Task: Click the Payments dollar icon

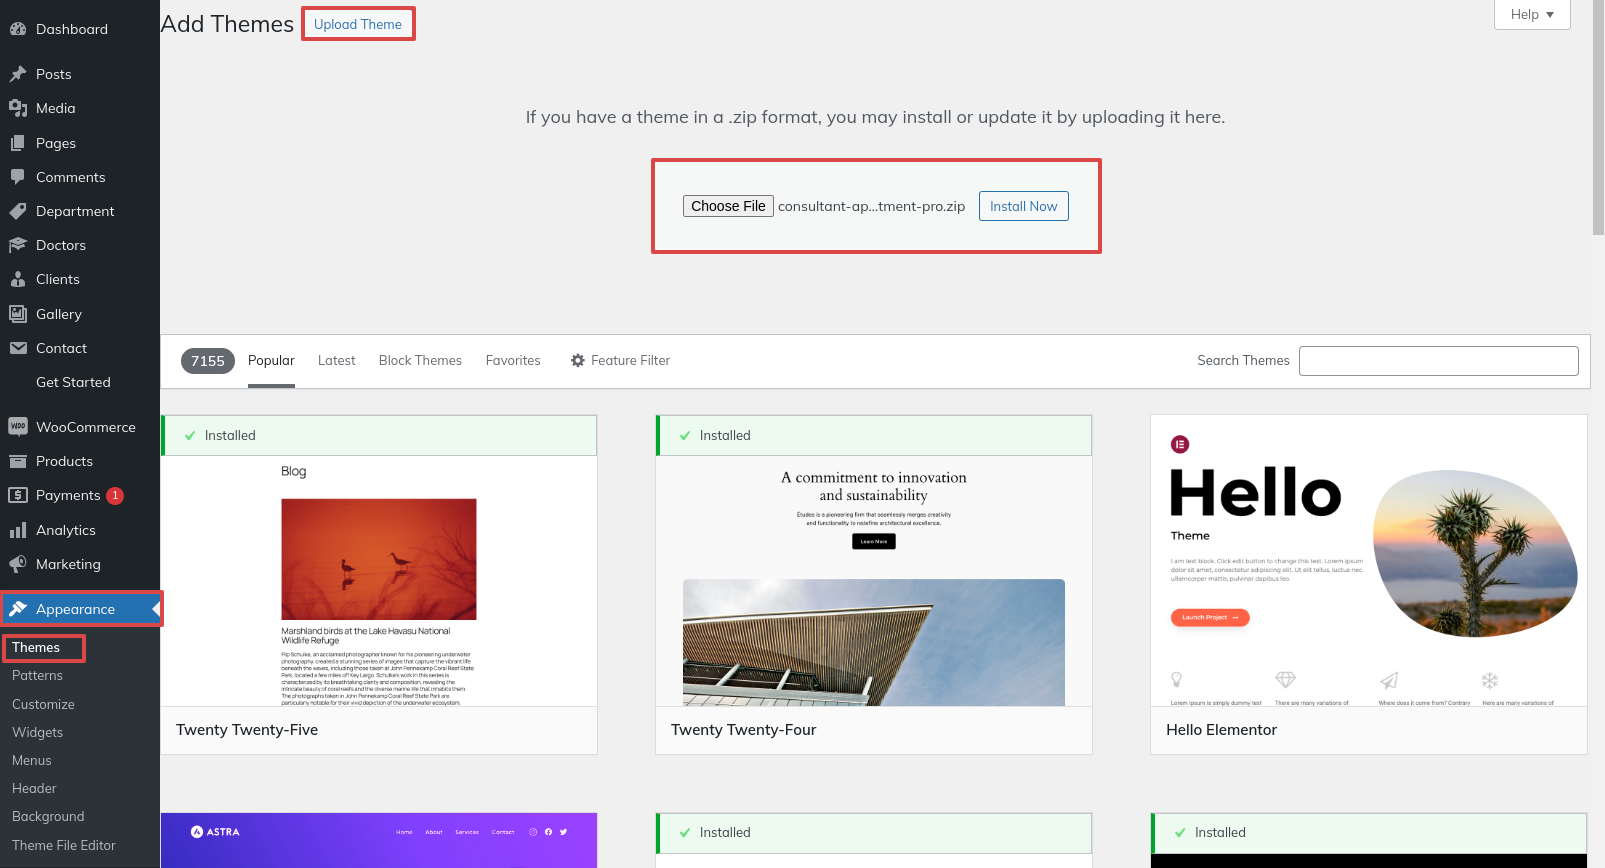Action: pyautogui.click(x=18, y=495)
